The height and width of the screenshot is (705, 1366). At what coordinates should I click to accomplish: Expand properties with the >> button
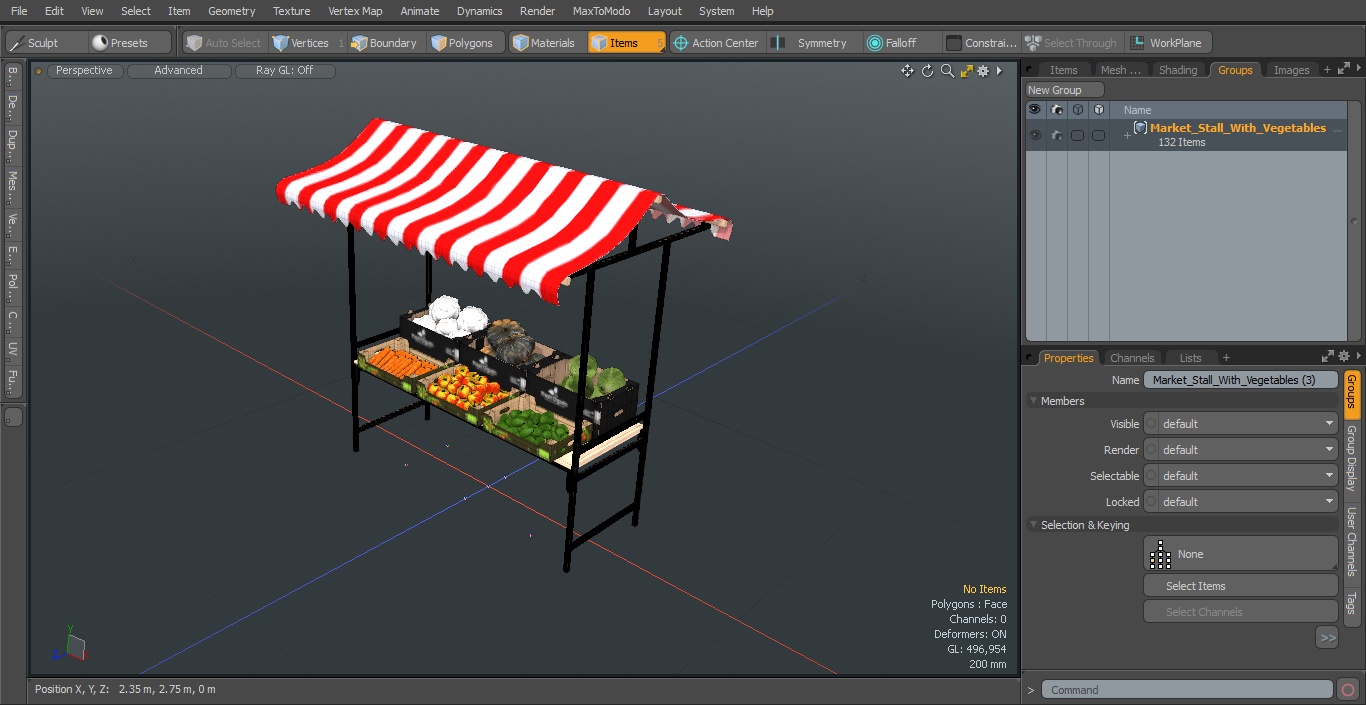pos(1327,637)
